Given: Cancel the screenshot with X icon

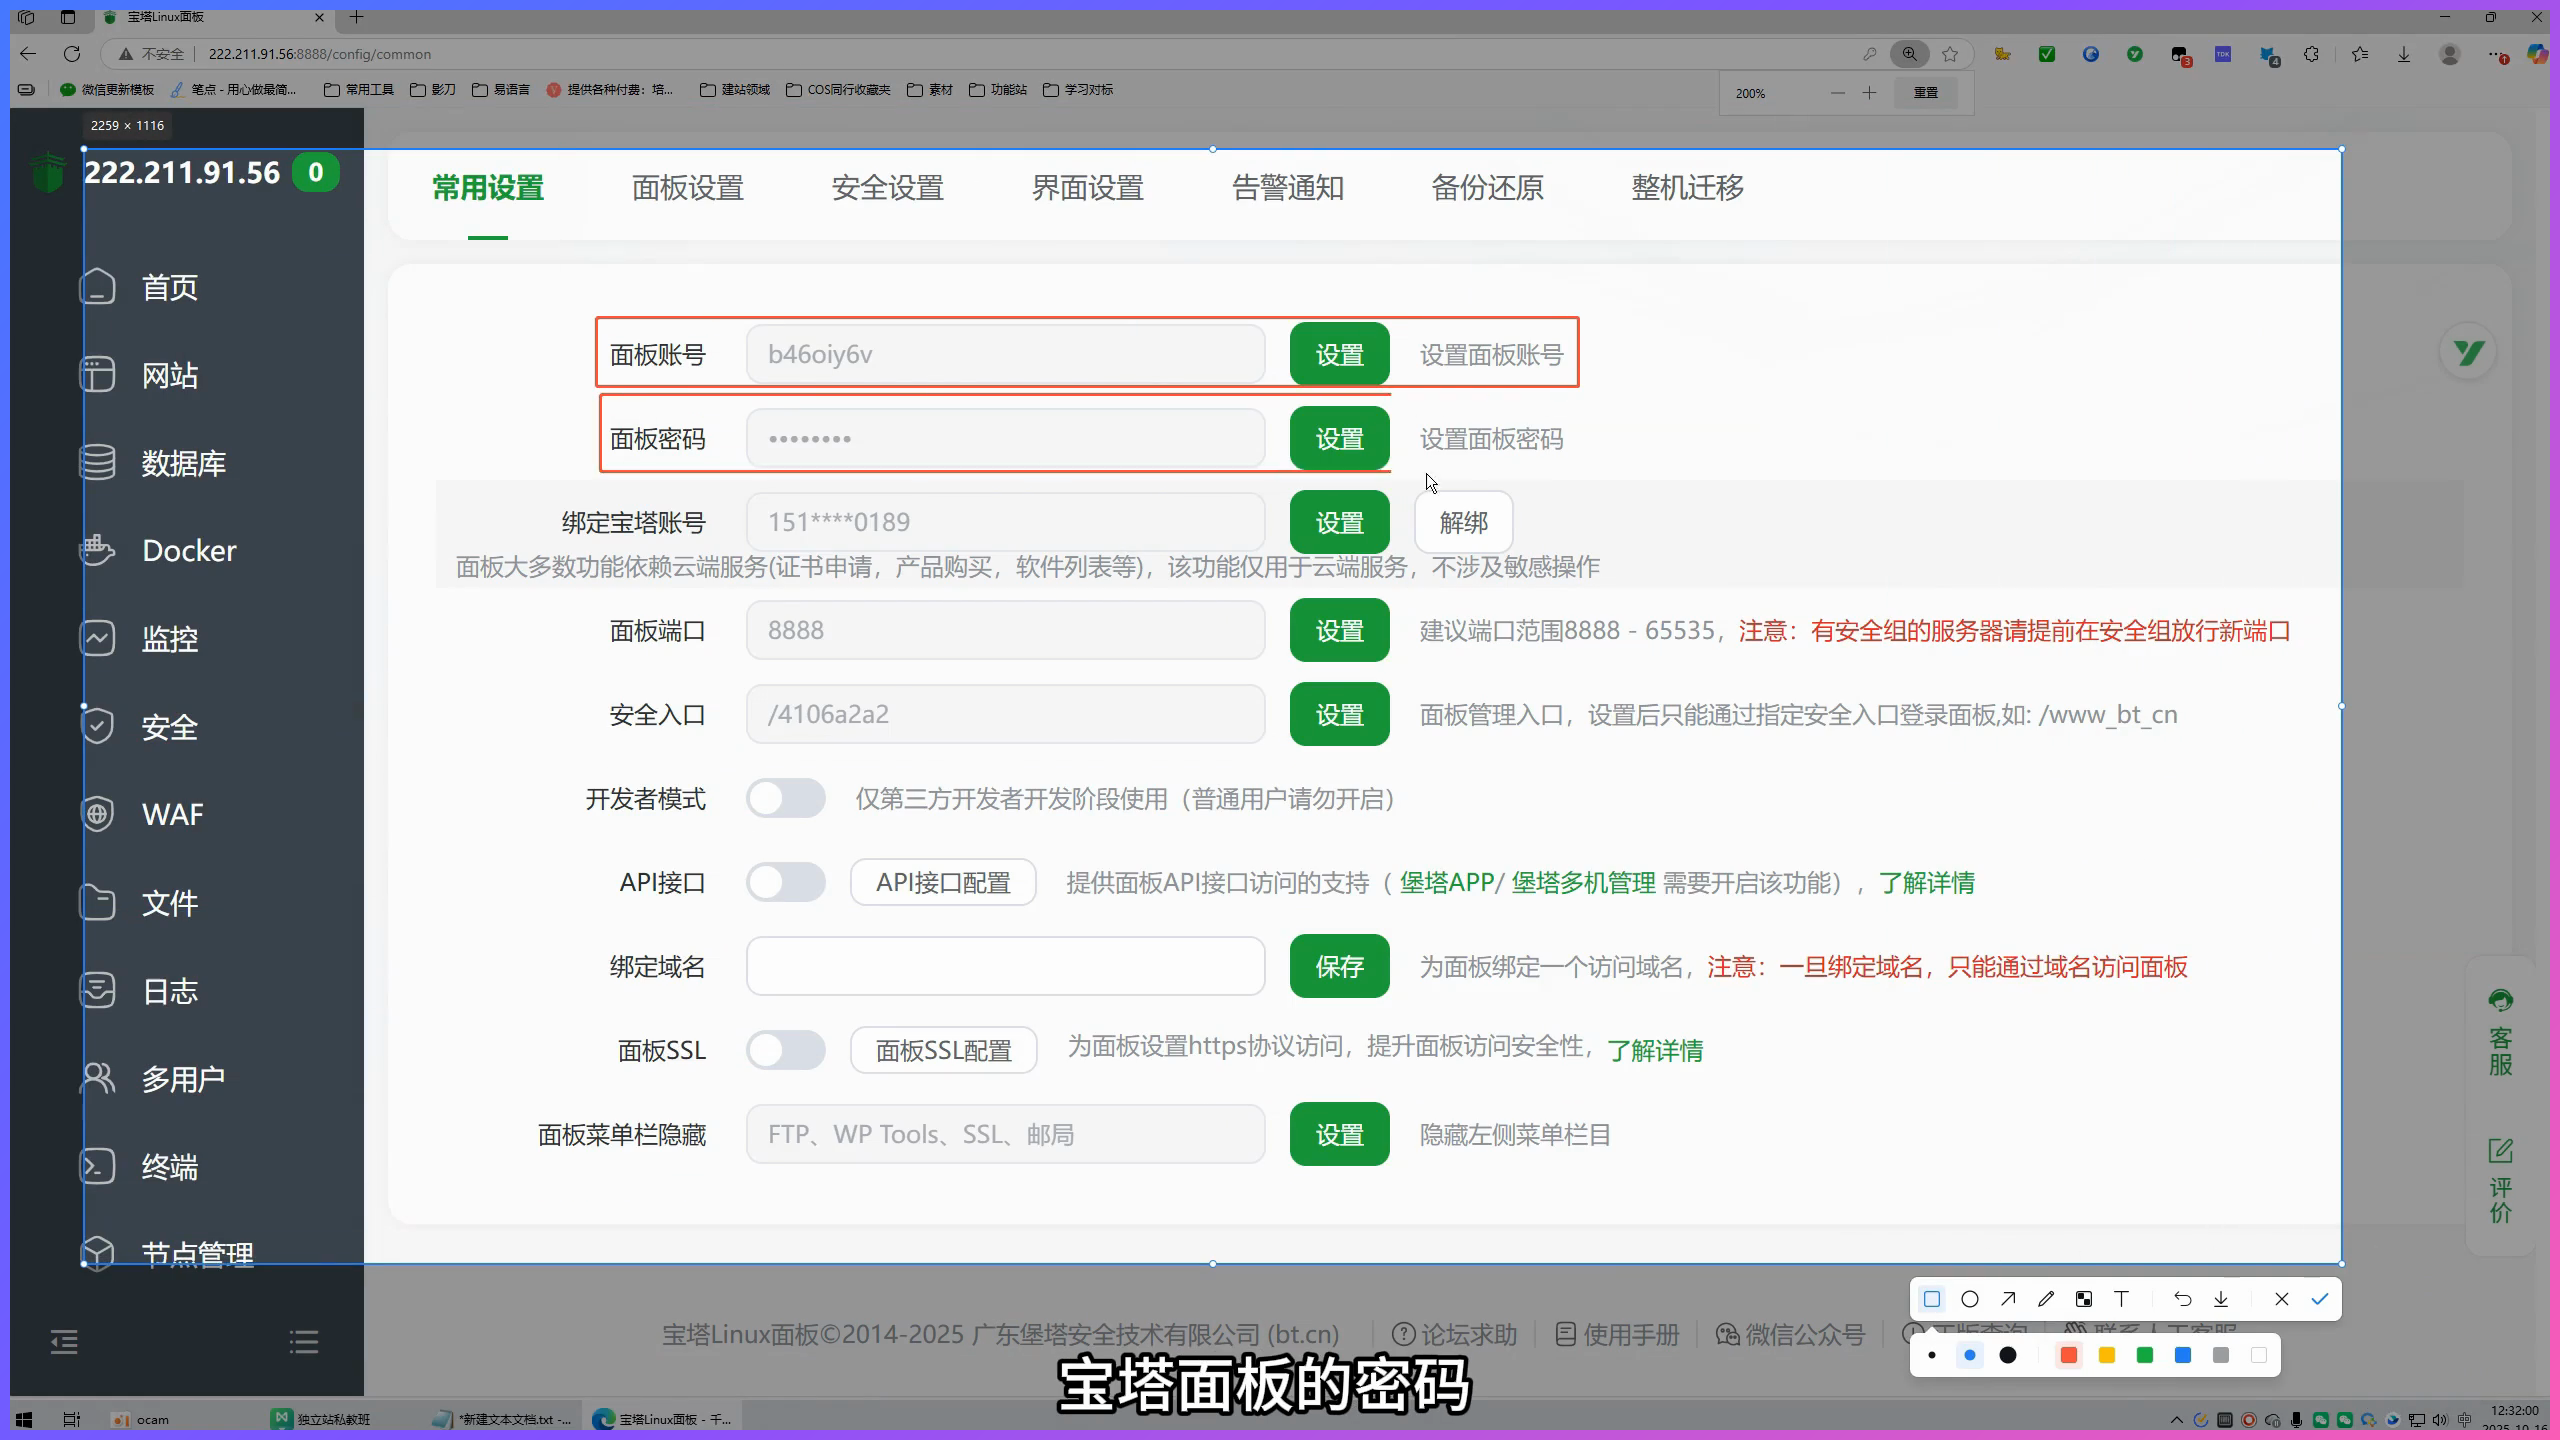Looking at the screenshot, I should click(2281, 1299).
